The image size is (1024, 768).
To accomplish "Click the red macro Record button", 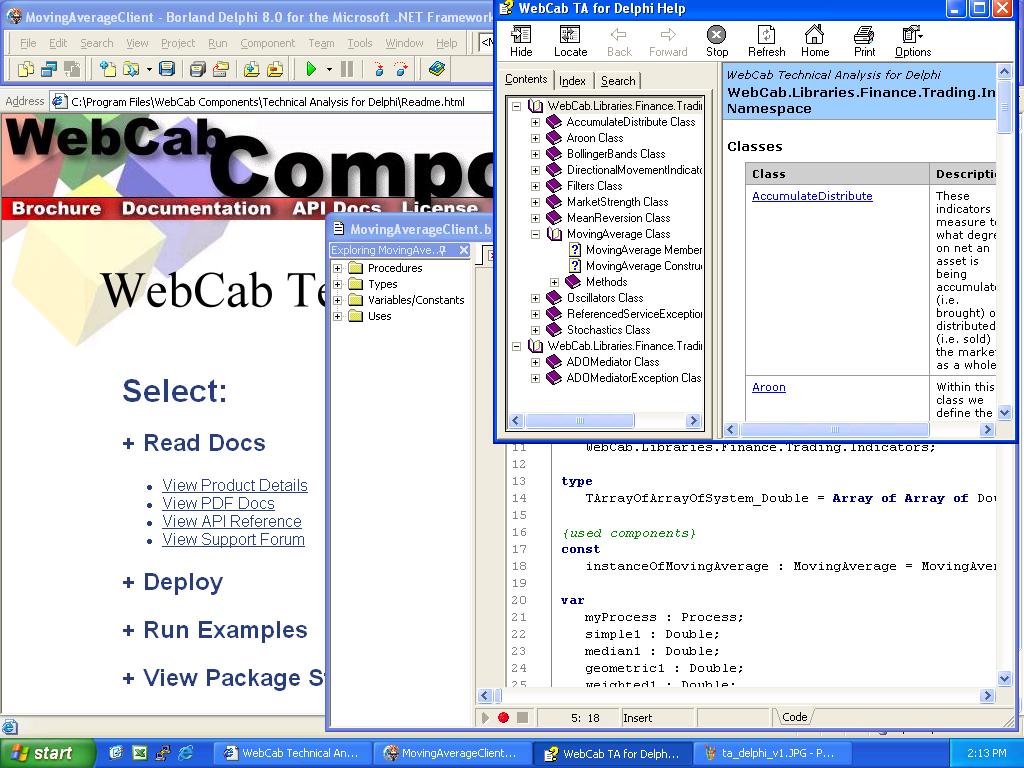I will tap(503, 717).
